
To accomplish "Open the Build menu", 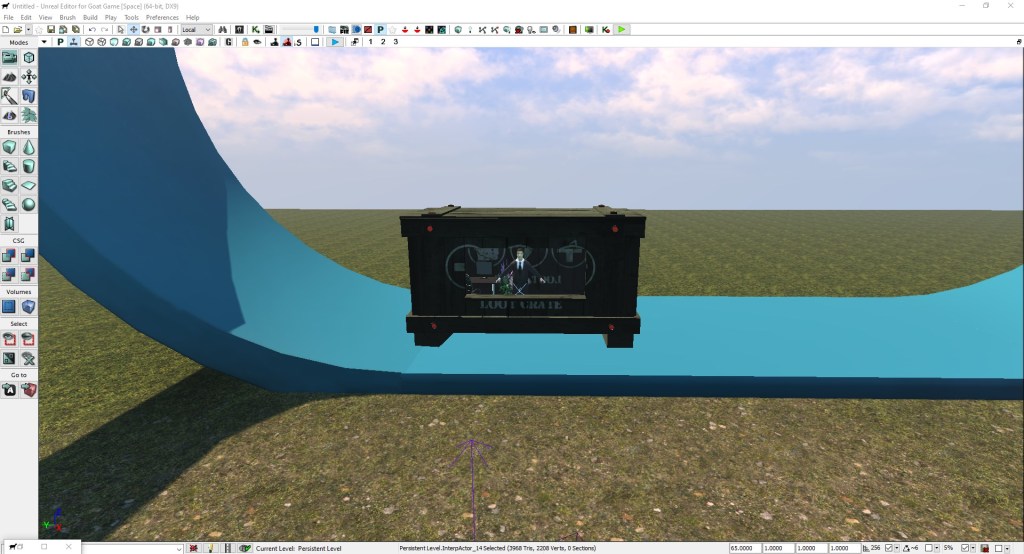I will coord(90,18).
